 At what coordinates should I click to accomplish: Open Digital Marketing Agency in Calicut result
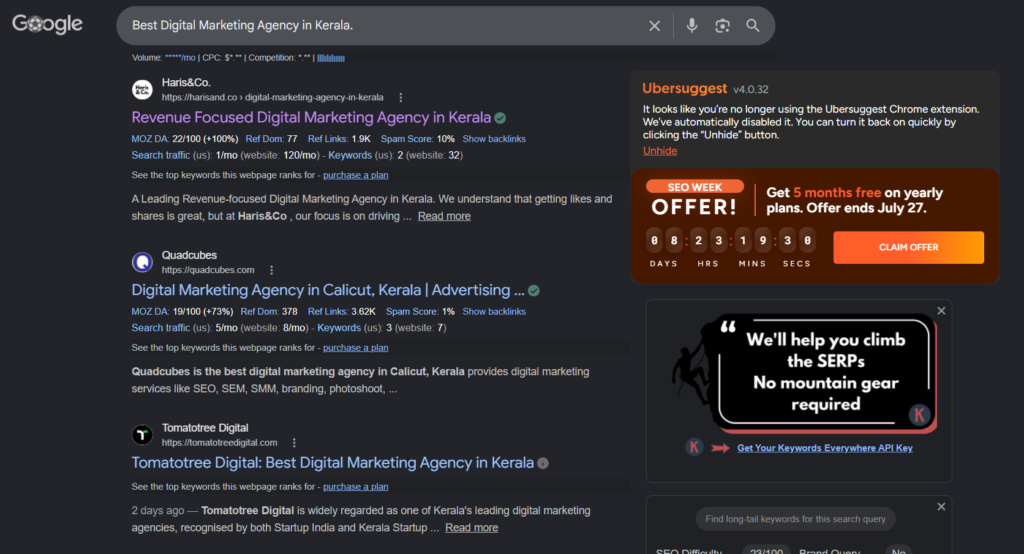pyautogui.click(x=328, y=290)
